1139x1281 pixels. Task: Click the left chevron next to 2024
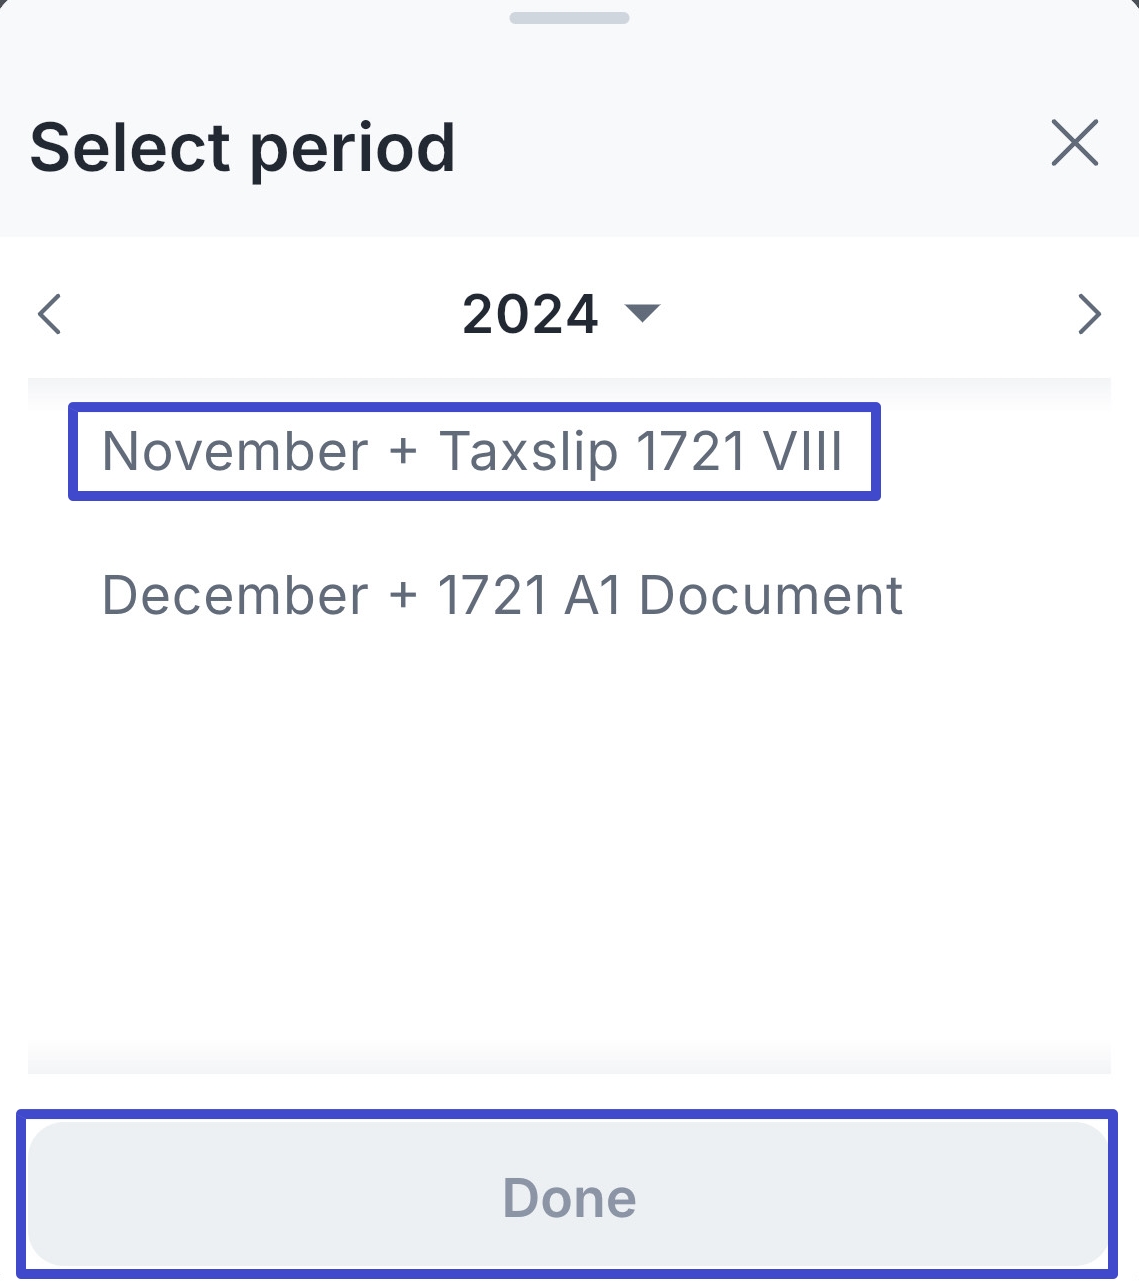pos(49,314)
